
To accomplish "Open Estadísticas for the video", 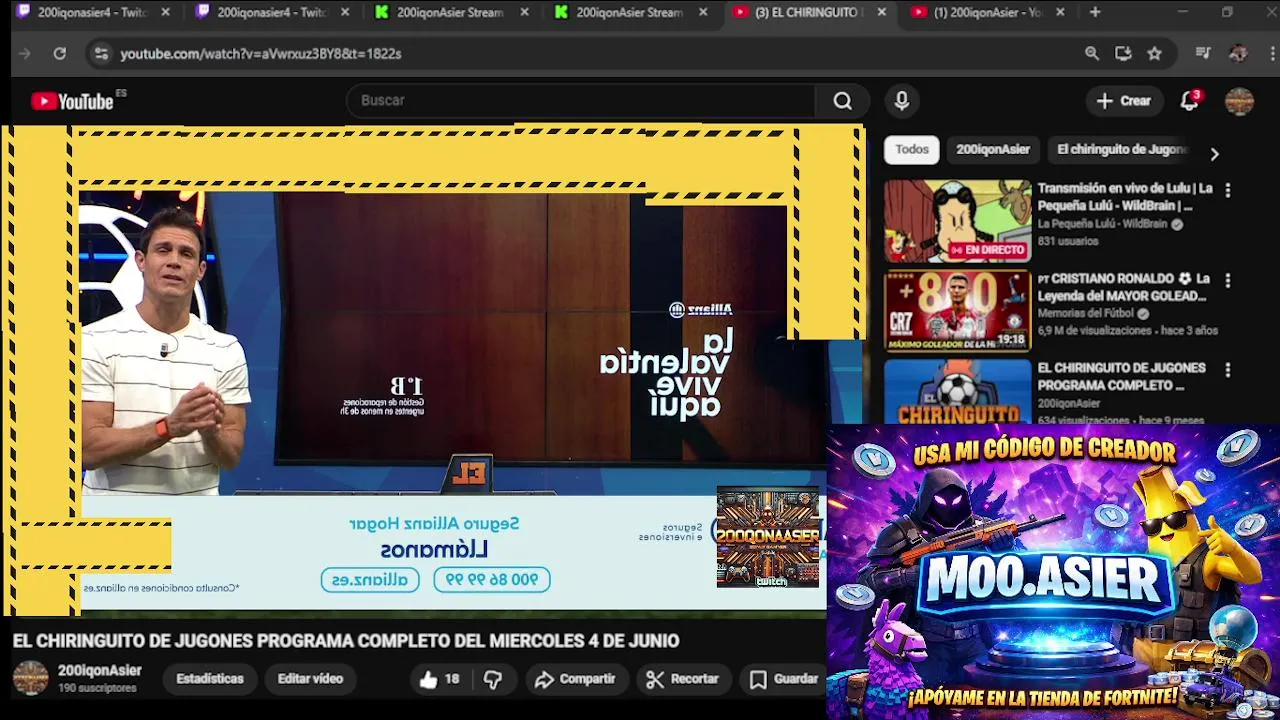I will tap(210, 679).
